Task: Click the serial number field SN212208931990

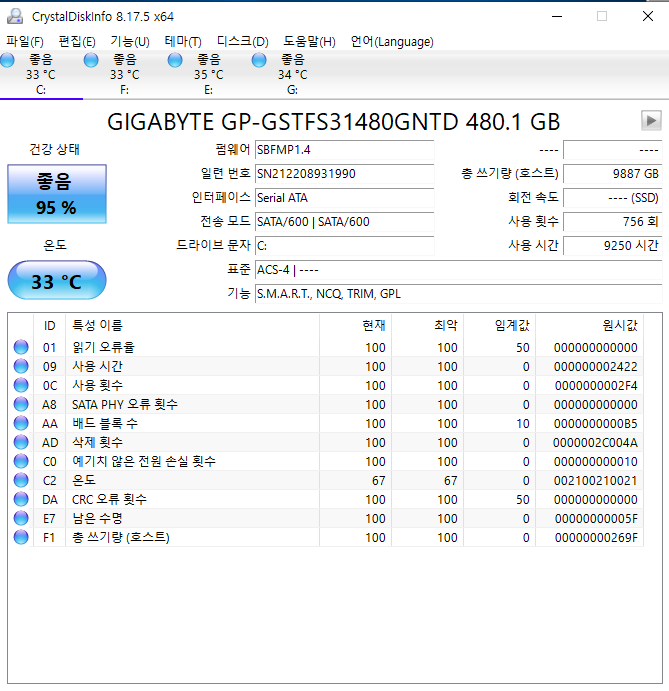Action: [x=345, y=174]
